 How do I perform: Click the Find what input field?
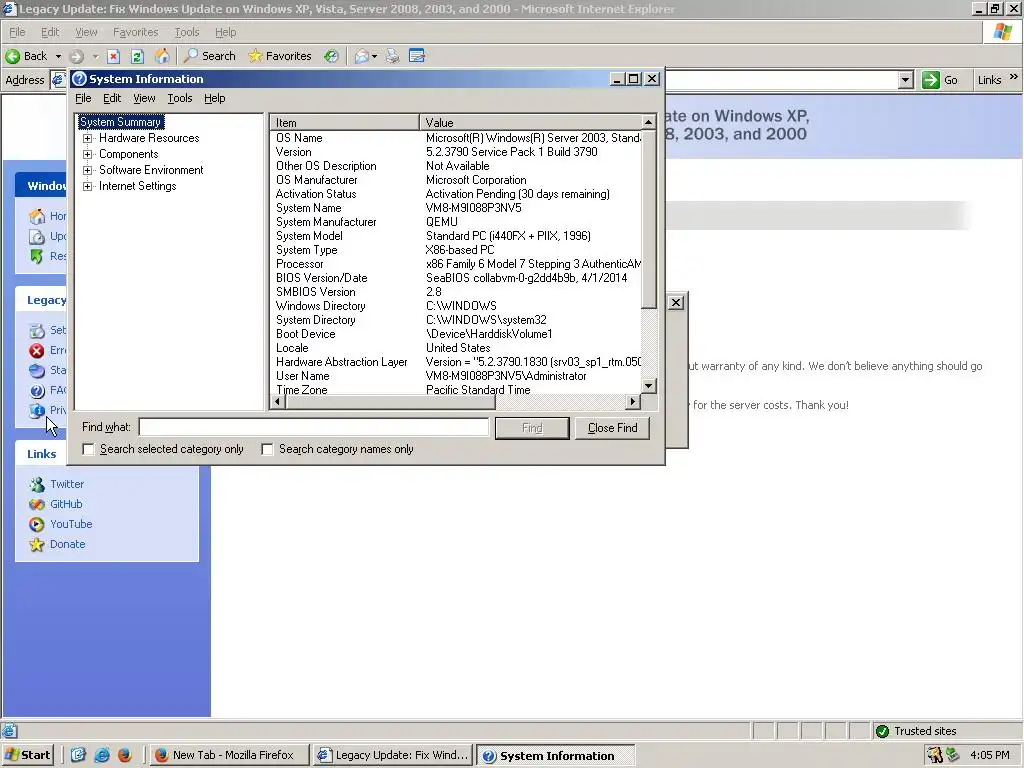(x=314, y=427)
